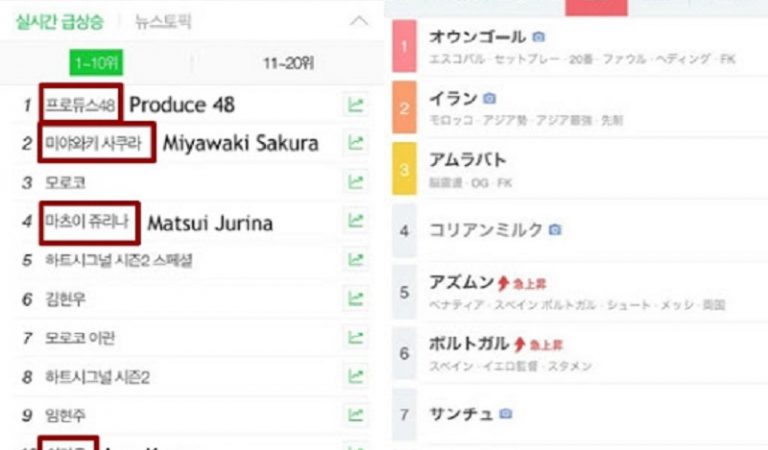The height and width of the screenshot is (450, 768).
Task: Click the pink rank 1 color badge
Action: coord(404,46)
